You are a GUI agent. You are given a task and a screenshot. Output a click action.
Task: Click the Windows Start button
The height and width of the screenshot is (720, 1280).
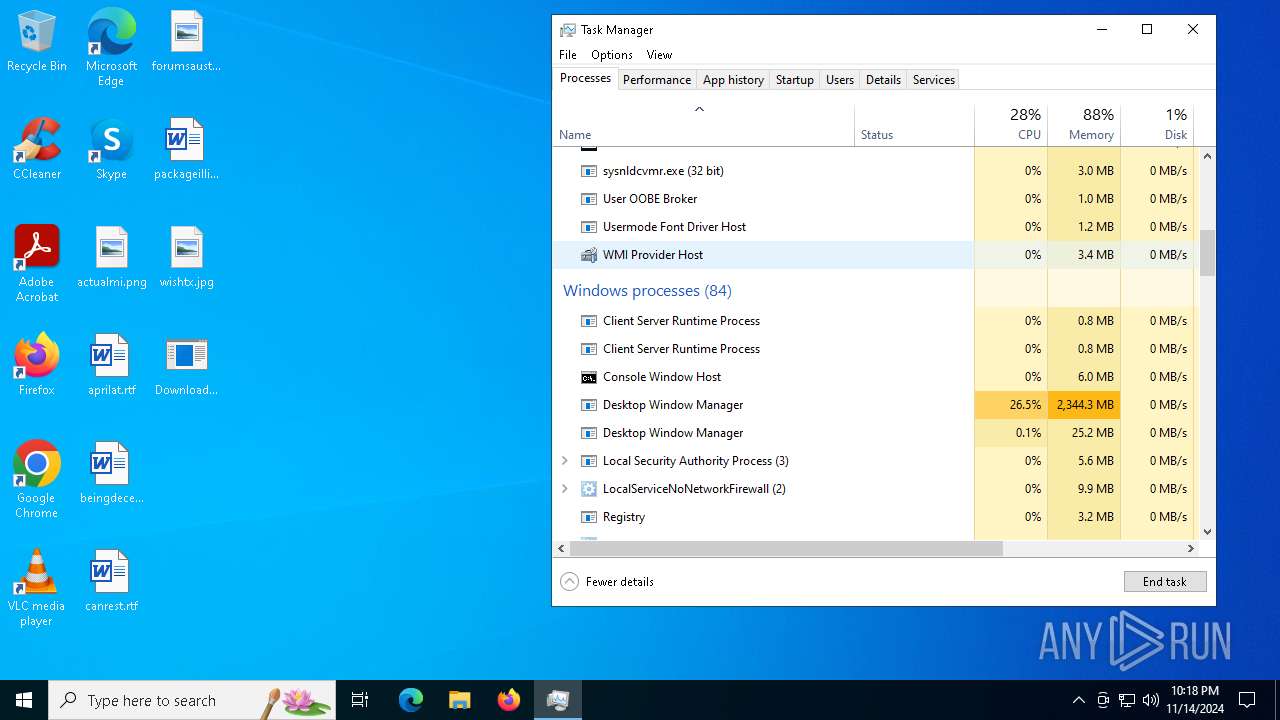coord(24,700)
